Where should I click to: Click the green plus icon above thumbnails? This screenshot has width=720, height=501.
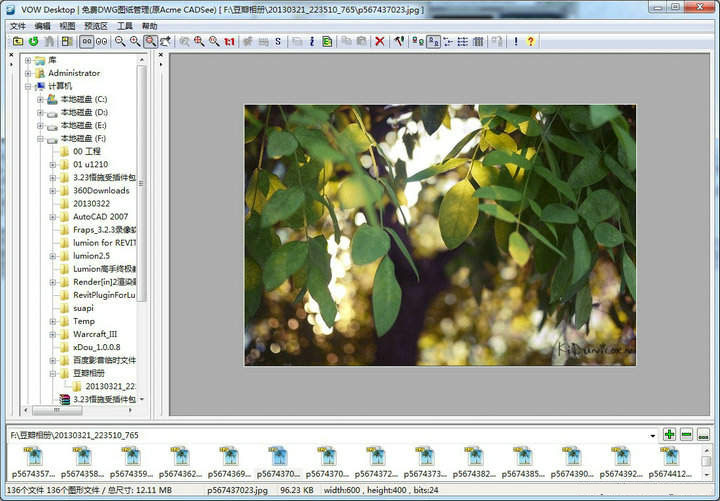pos(669,435)
